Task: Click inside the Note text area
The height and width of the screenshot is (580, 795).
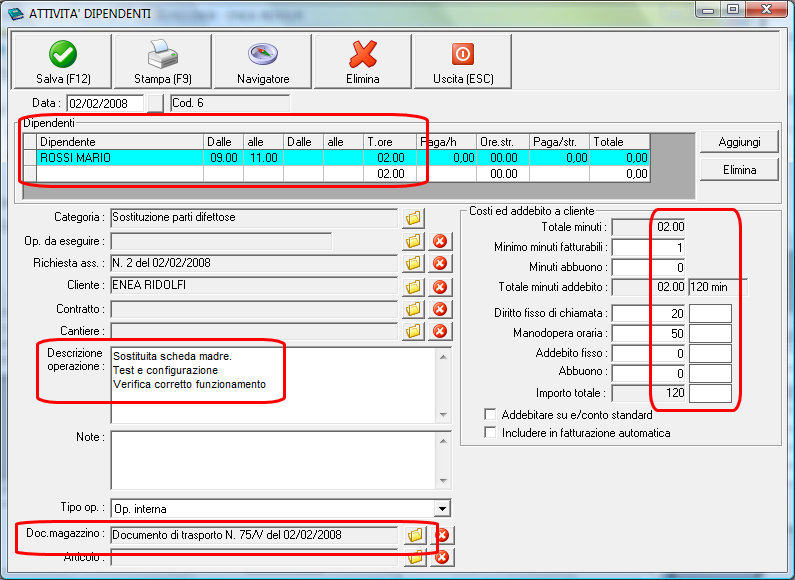Action: [274, 460]
